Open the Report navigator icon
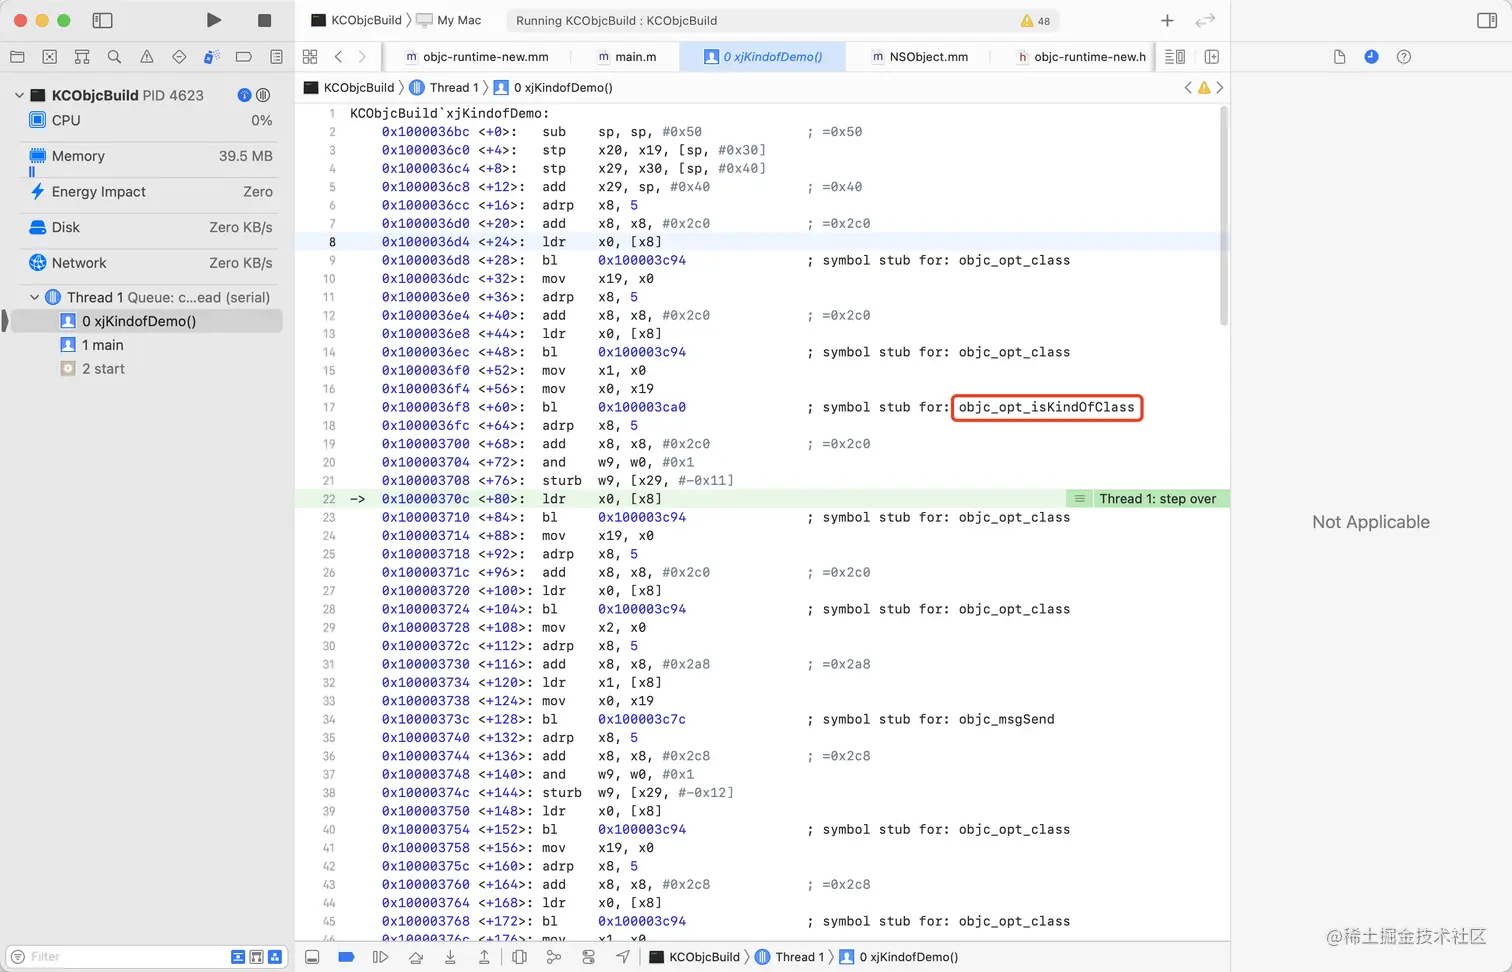 coord(276,57)
